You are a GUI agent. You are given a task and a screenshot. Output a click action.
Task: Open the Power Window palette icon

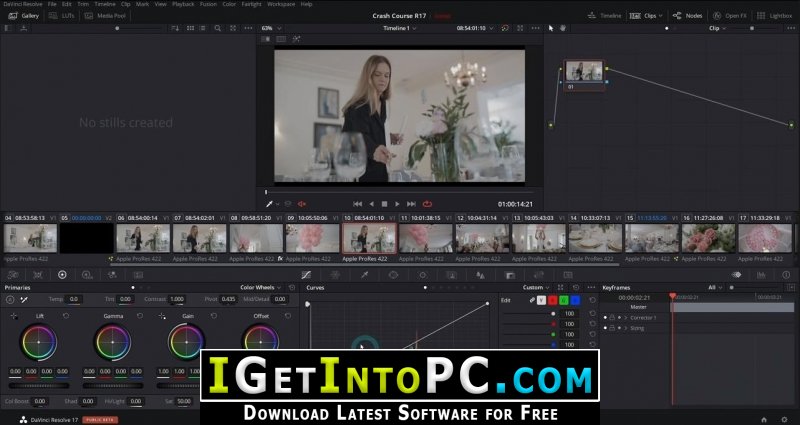pyautogui.click(x=393, y=275)
